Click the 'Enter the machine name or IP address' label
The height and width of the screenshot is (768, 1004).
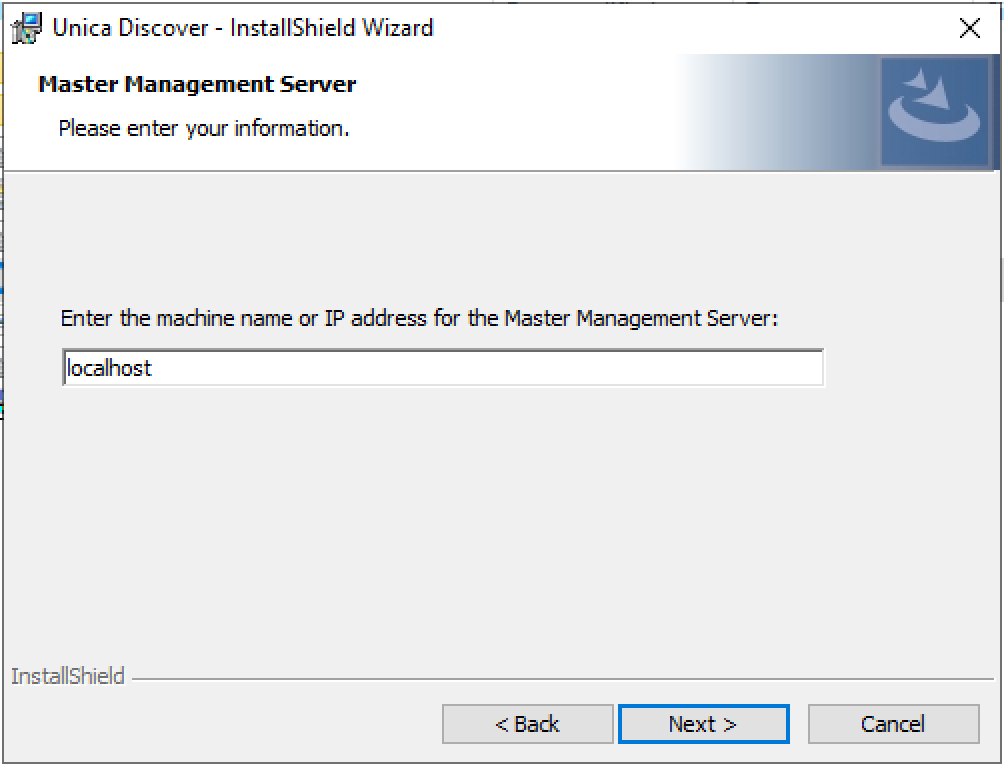pyautogui.click(x=419, y=319)
